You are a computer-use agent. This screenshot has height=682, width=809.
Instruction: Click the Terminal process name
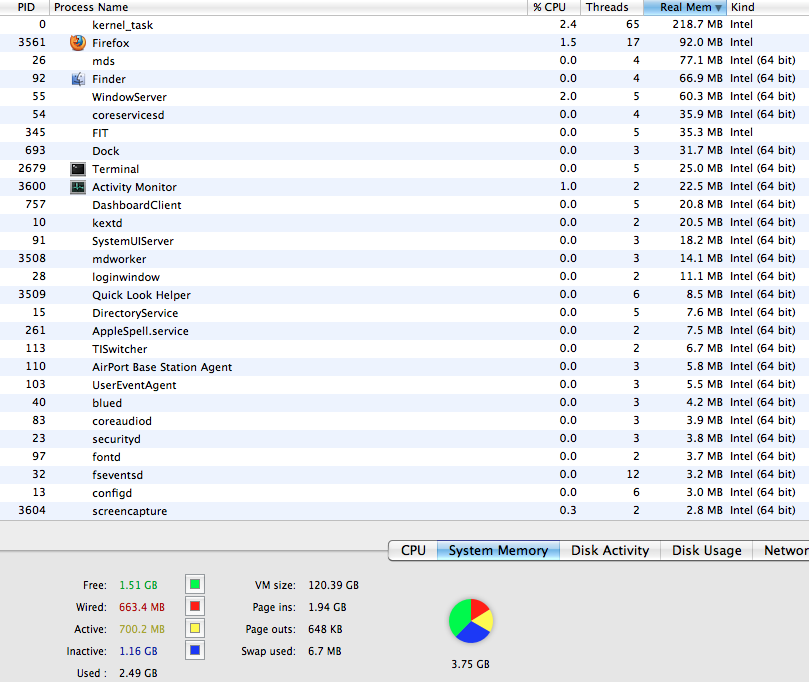116,169
